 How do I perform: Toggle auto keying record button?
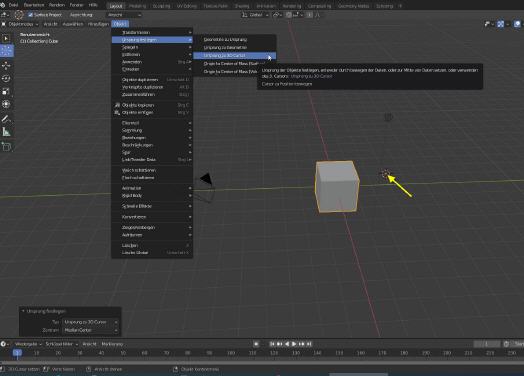tap(256, 344)
